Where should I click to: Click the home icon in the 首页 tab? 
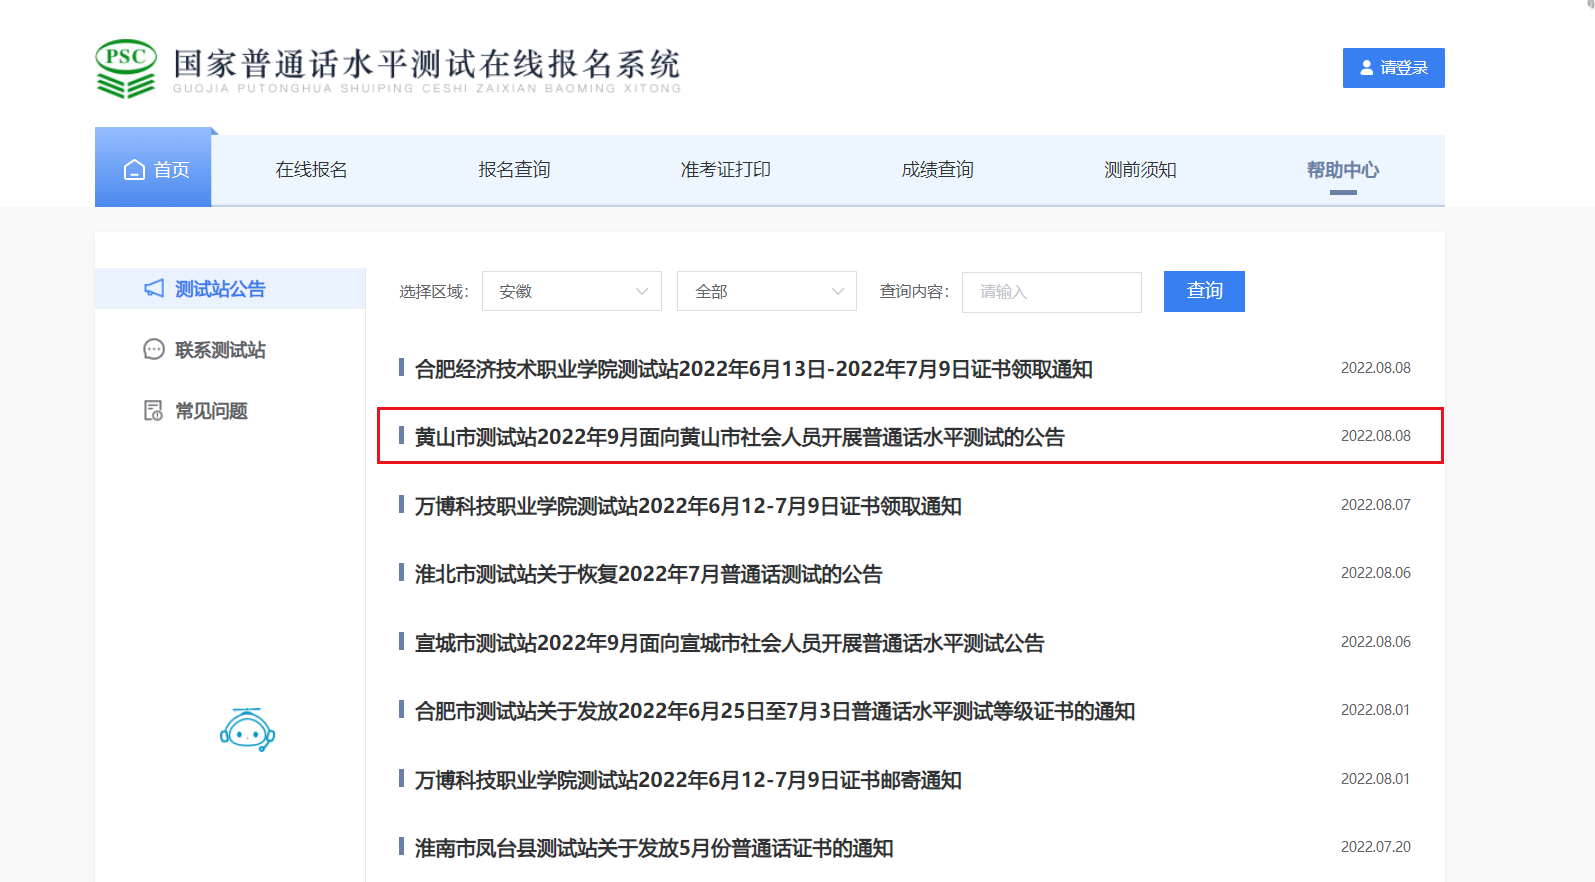click(134, 170)
